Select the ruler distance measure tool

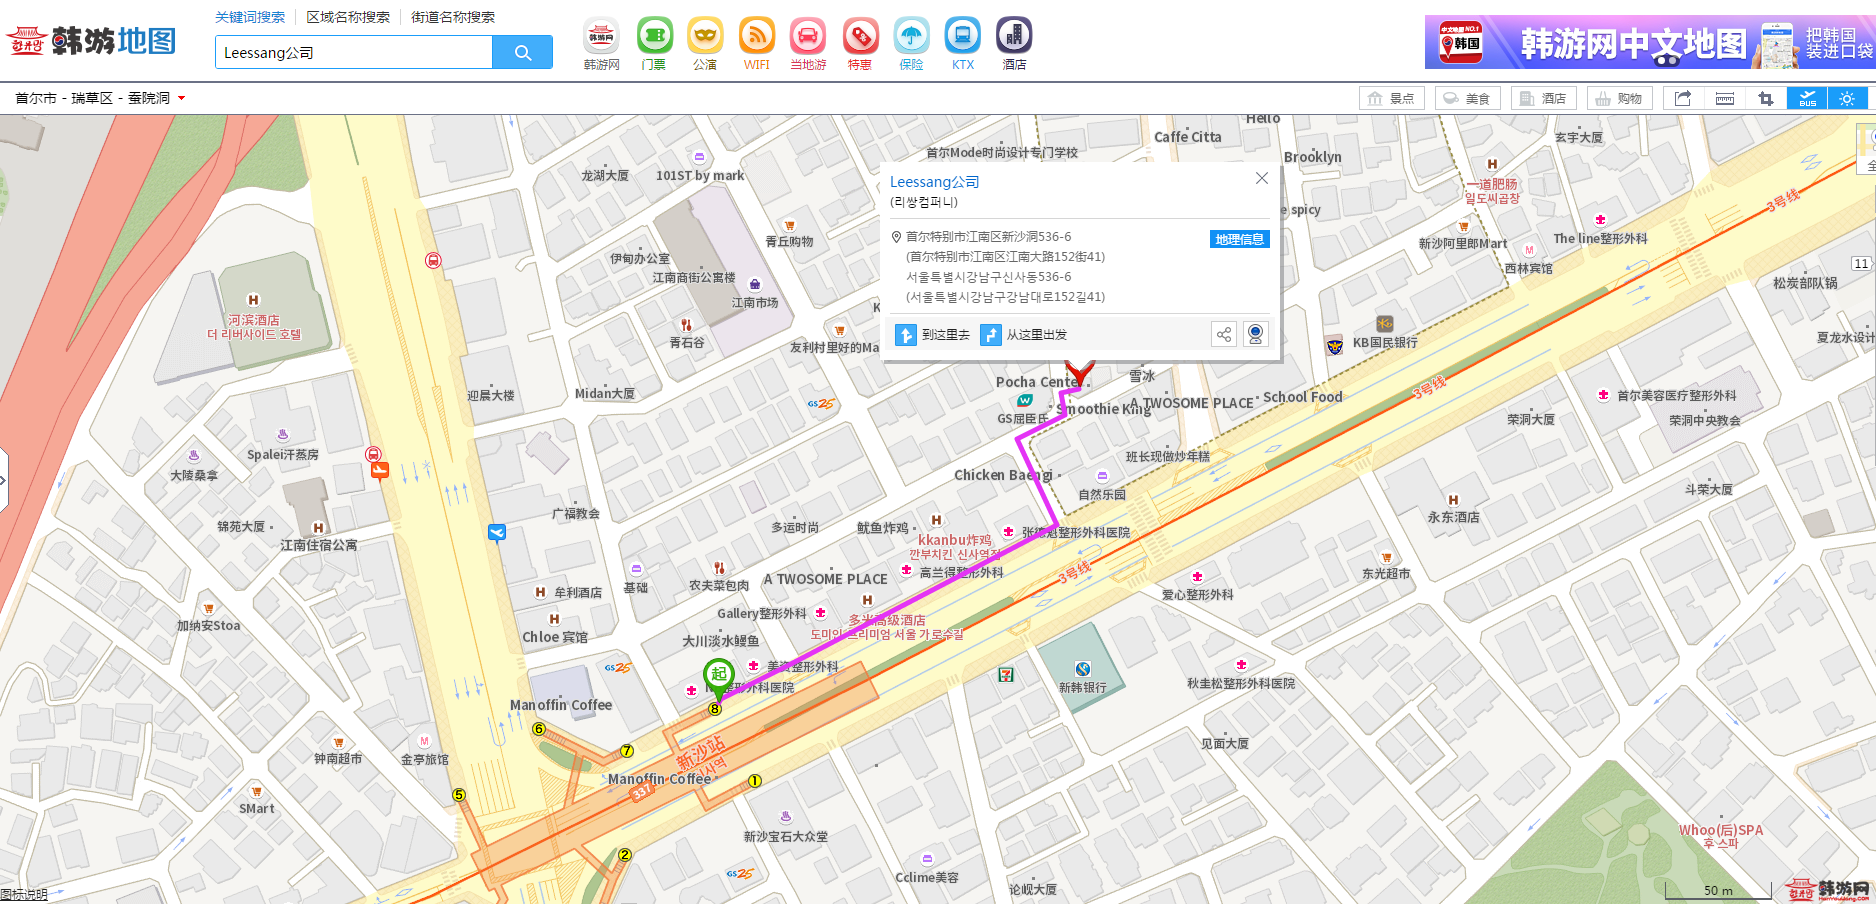(1725, 98)
